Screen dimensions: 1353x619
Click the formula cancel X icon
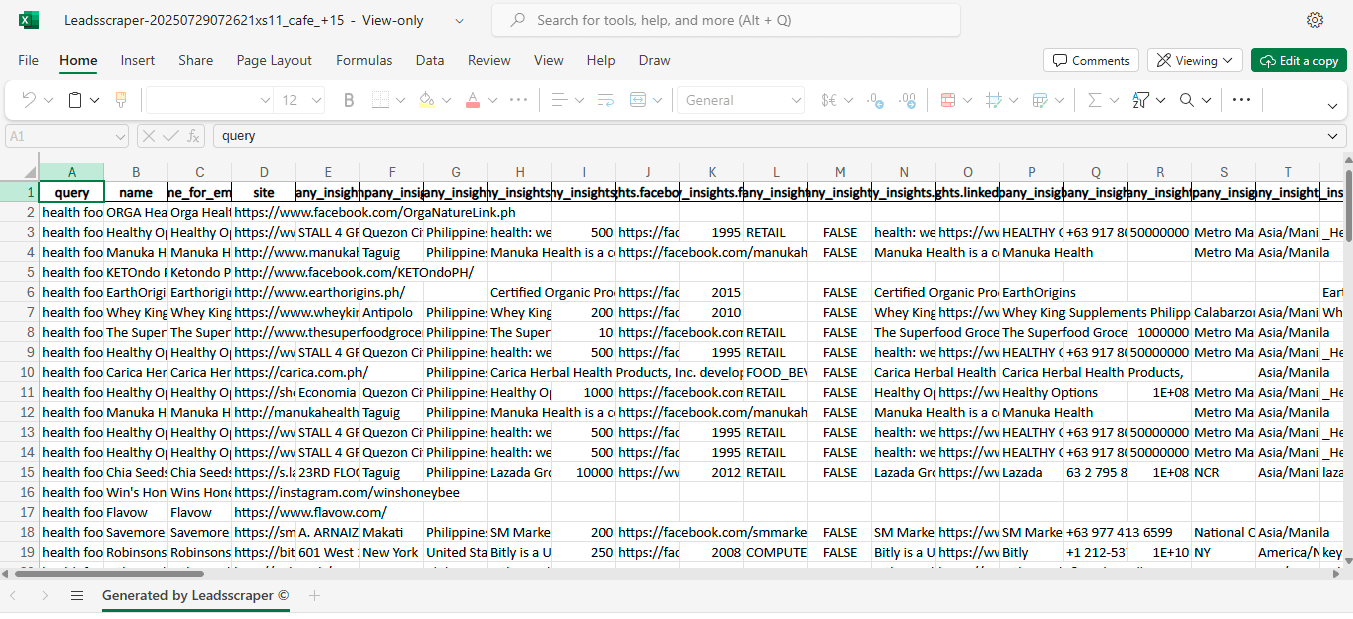[x=149, y=136]
